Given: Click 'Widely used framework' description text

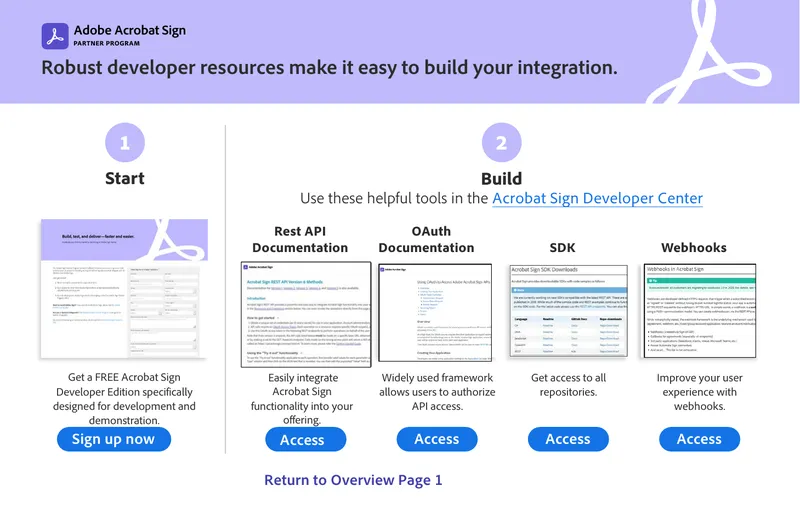Looking at the screenshot, I should click(x=437, y=392).
